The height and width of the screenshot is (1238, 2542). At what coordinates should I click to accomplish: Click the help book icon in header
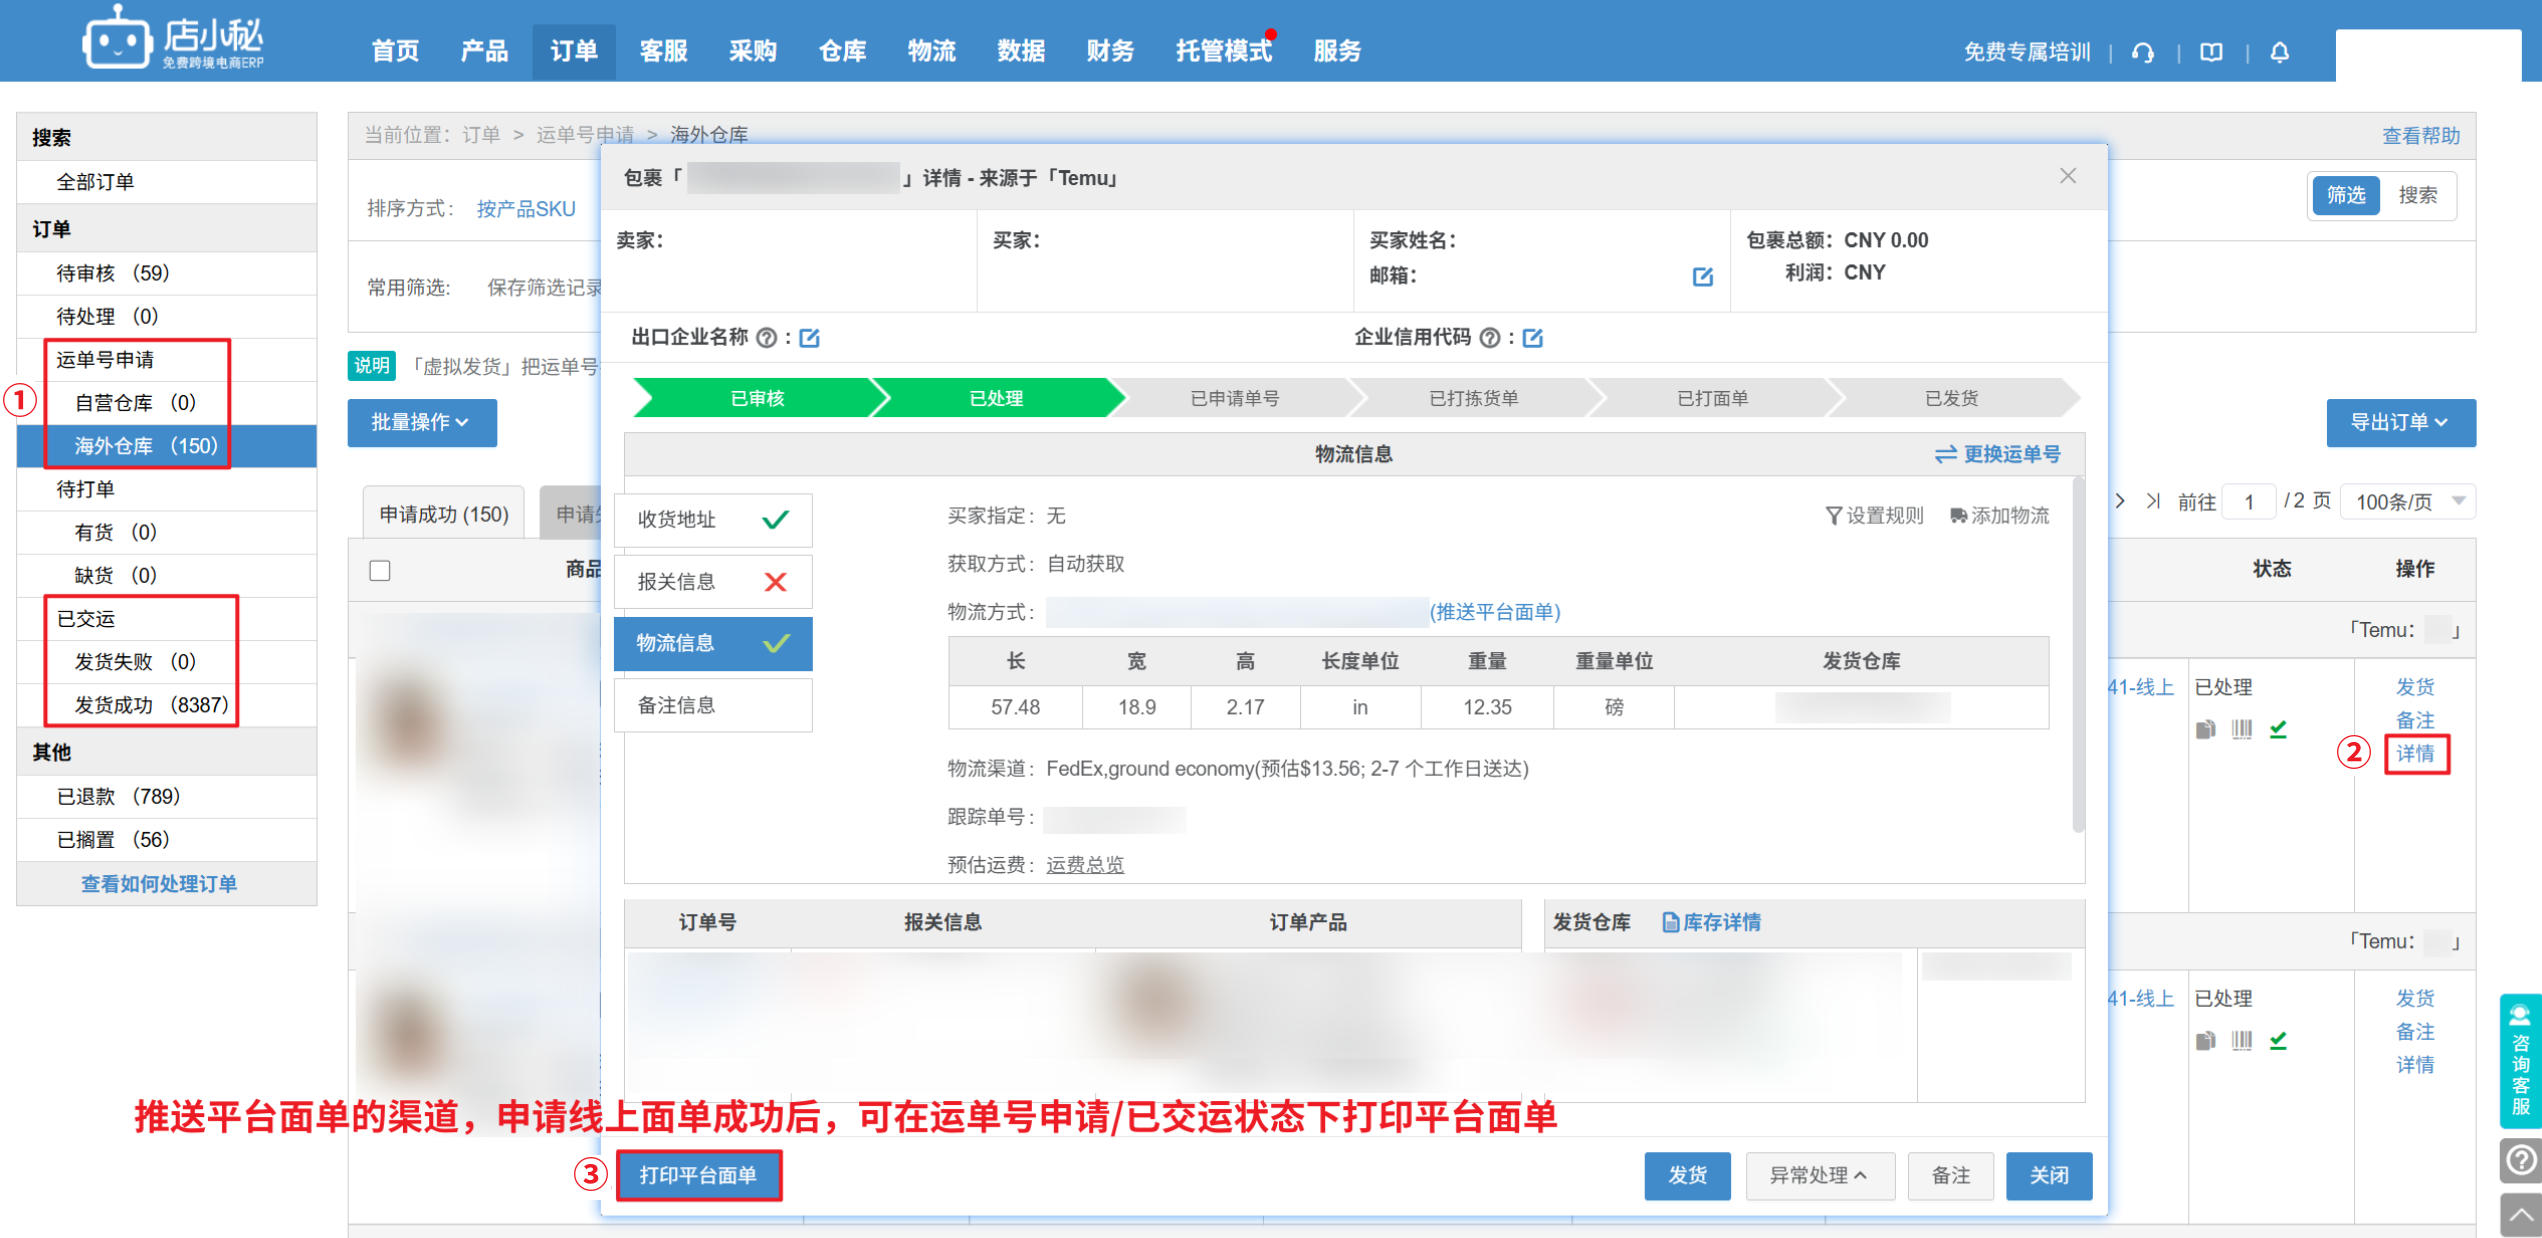(x=2211, y=52)
